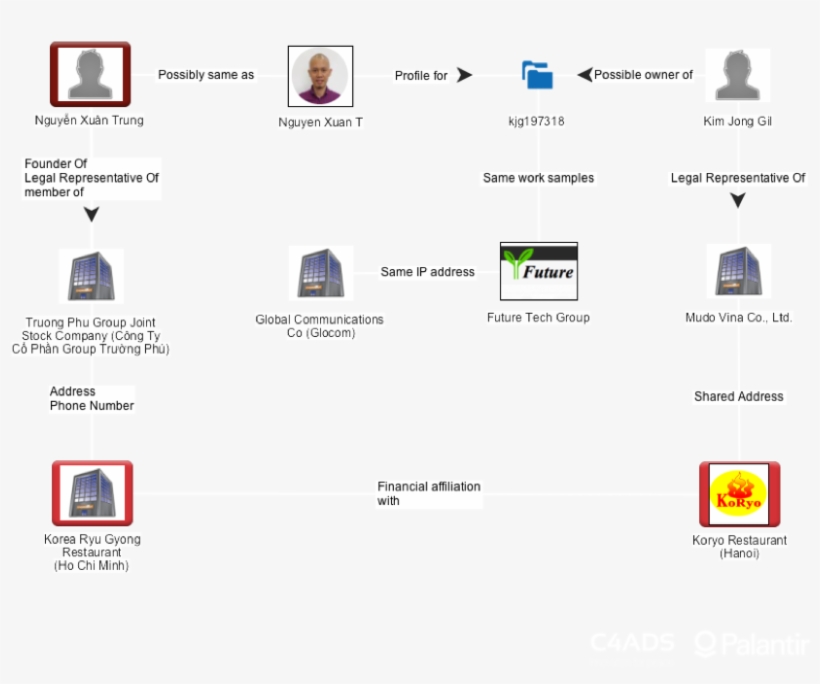The image size is (820, 684).
Task: Open the kjg197318 folder node
Action: tap(538, 74)
